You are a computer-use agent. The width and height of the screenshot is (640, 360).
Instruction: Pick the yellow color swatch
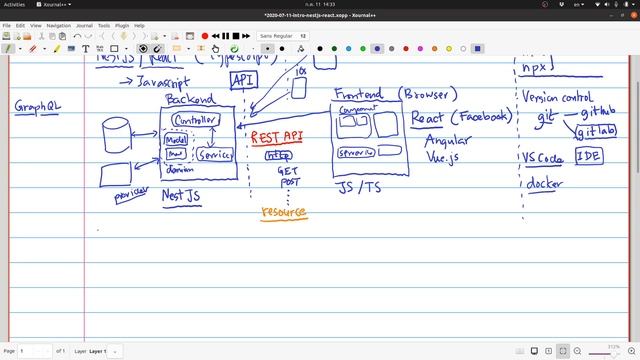click(x=449, y=49)
